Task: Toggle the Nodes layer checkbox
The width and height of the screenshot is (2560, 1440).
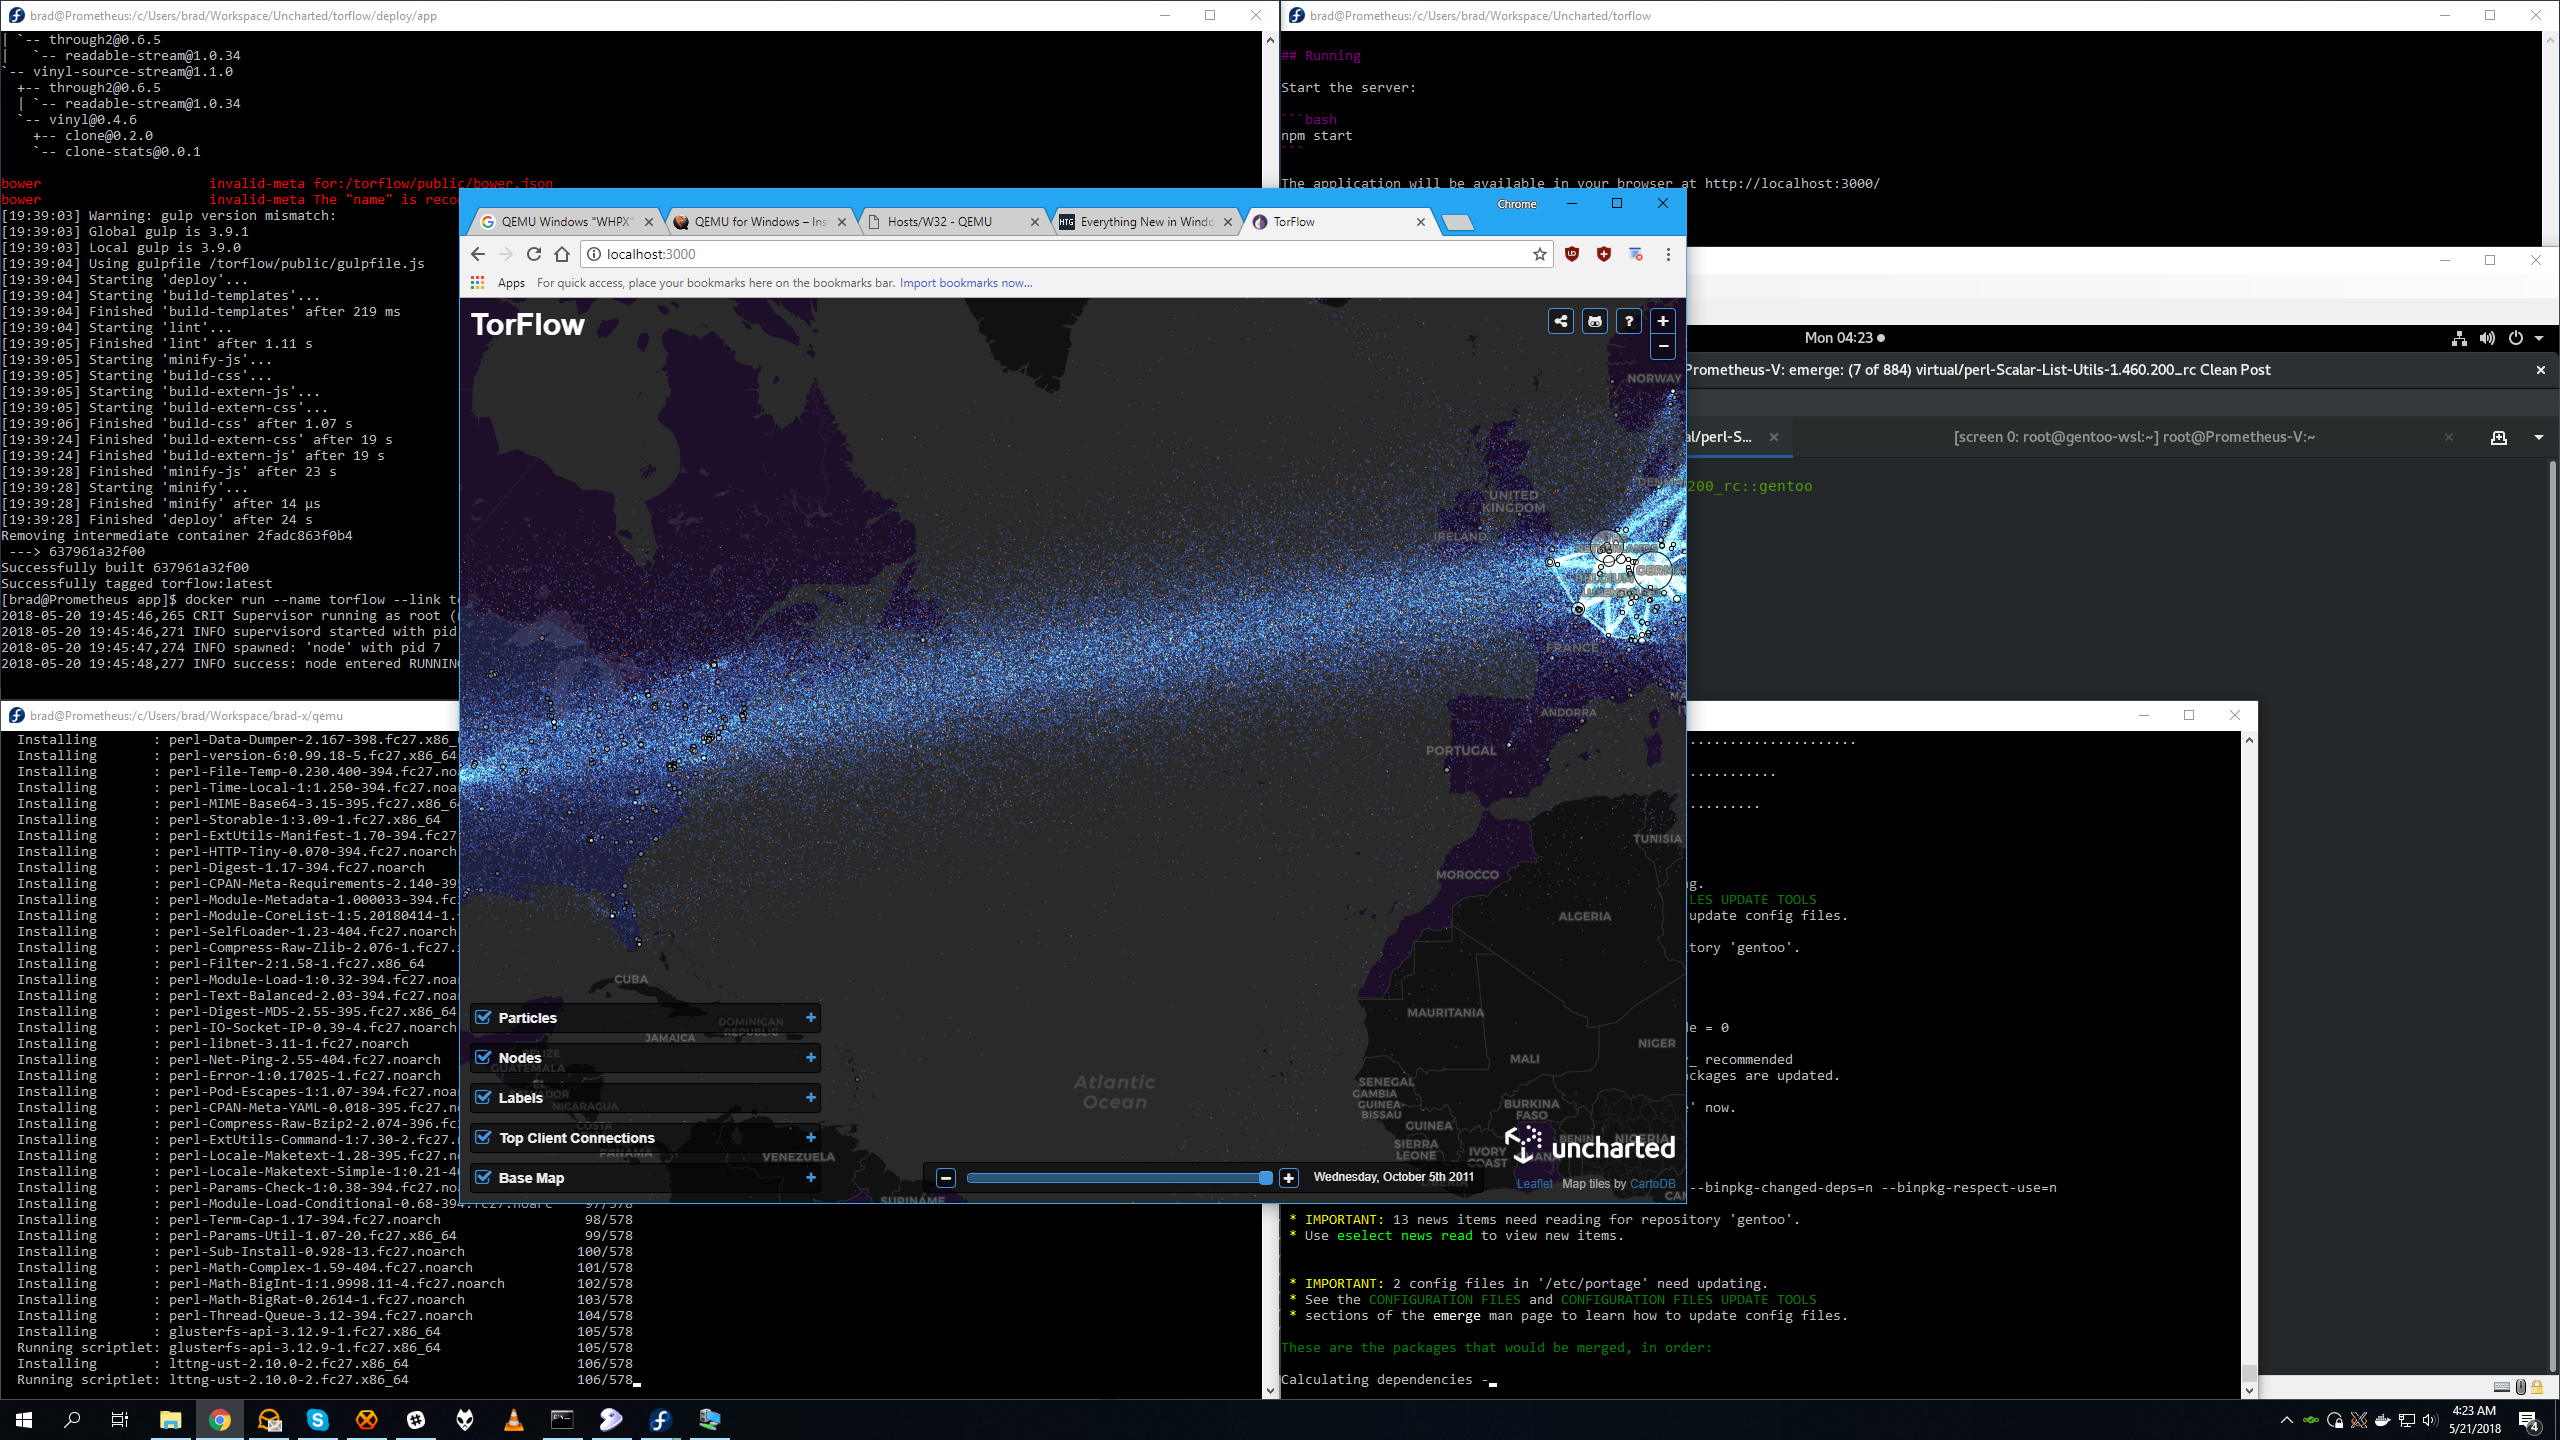Action: tap(484, 1058)
